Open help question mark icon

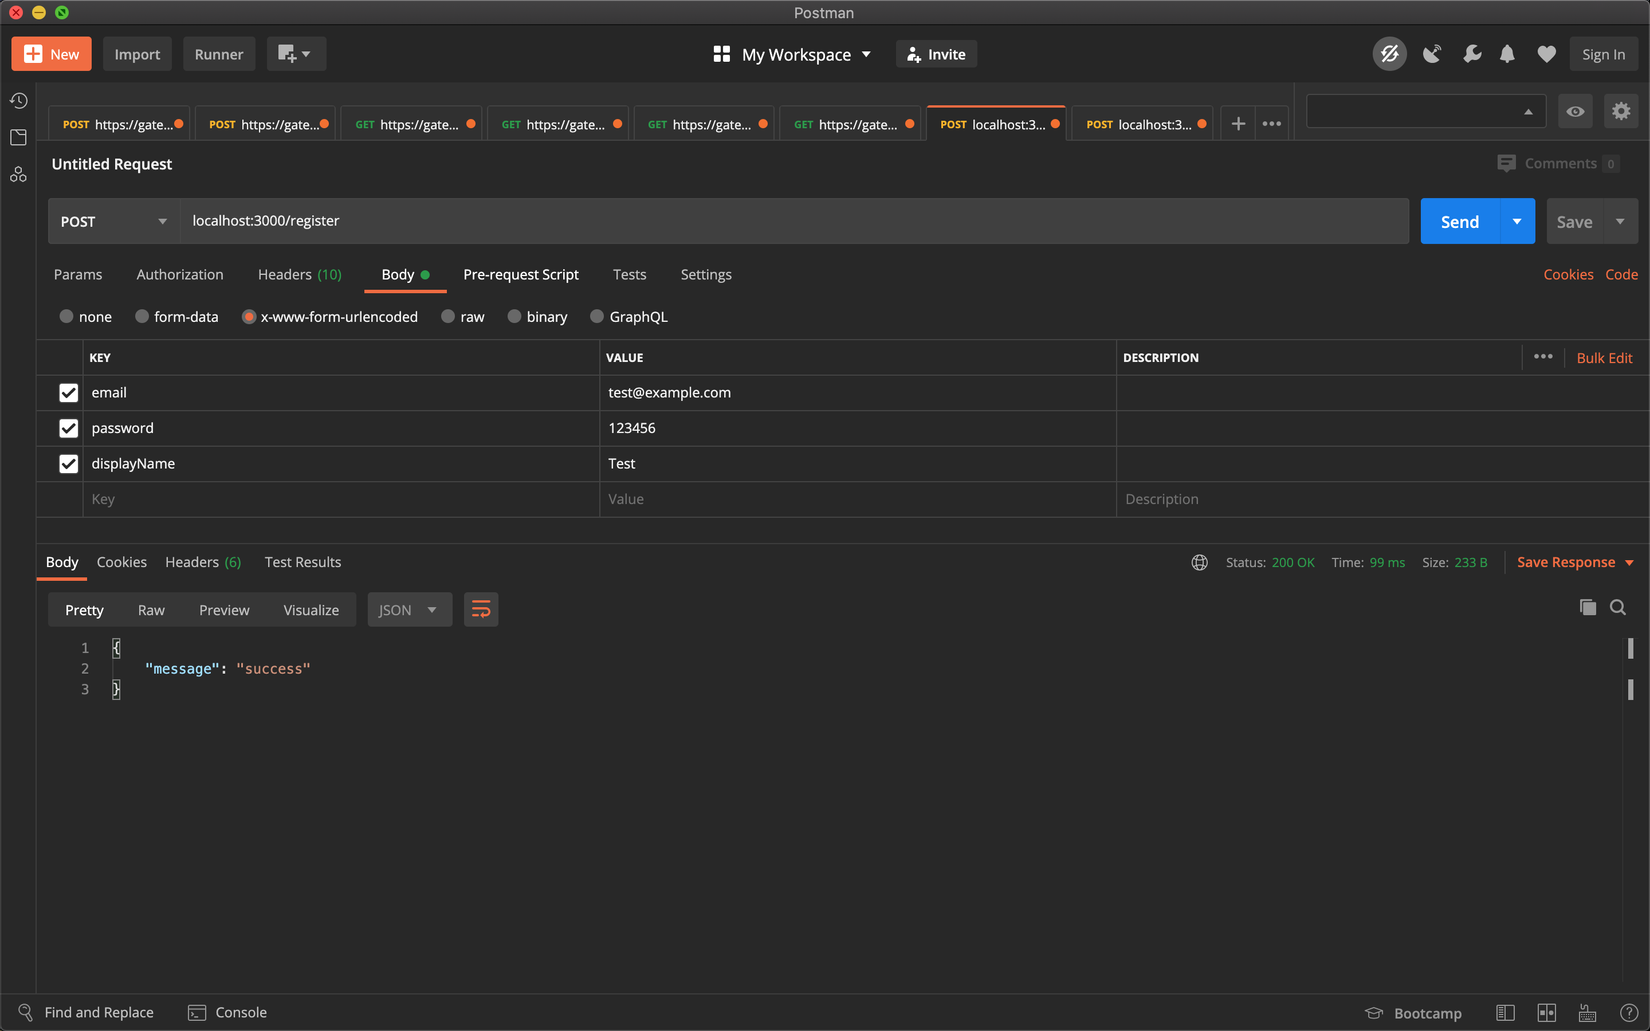pos(1629,1013)
